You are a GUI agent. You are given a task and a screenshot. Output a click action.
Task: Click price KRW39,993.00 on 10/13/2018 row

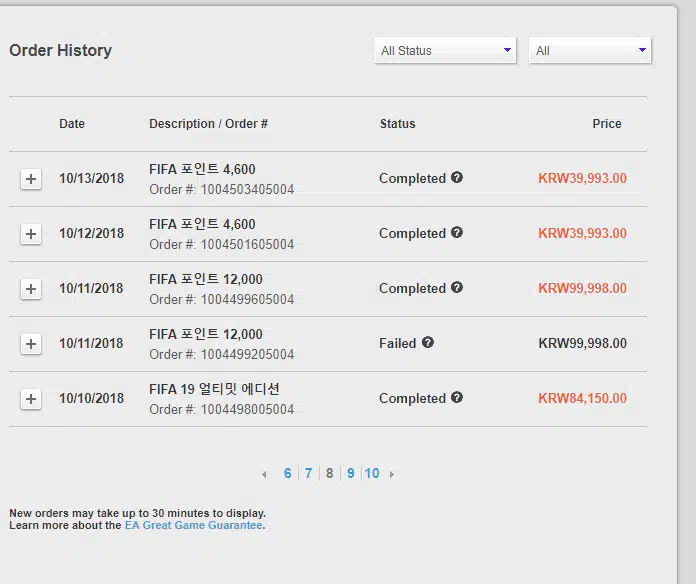pyautogui.click(x=582, y=178)
